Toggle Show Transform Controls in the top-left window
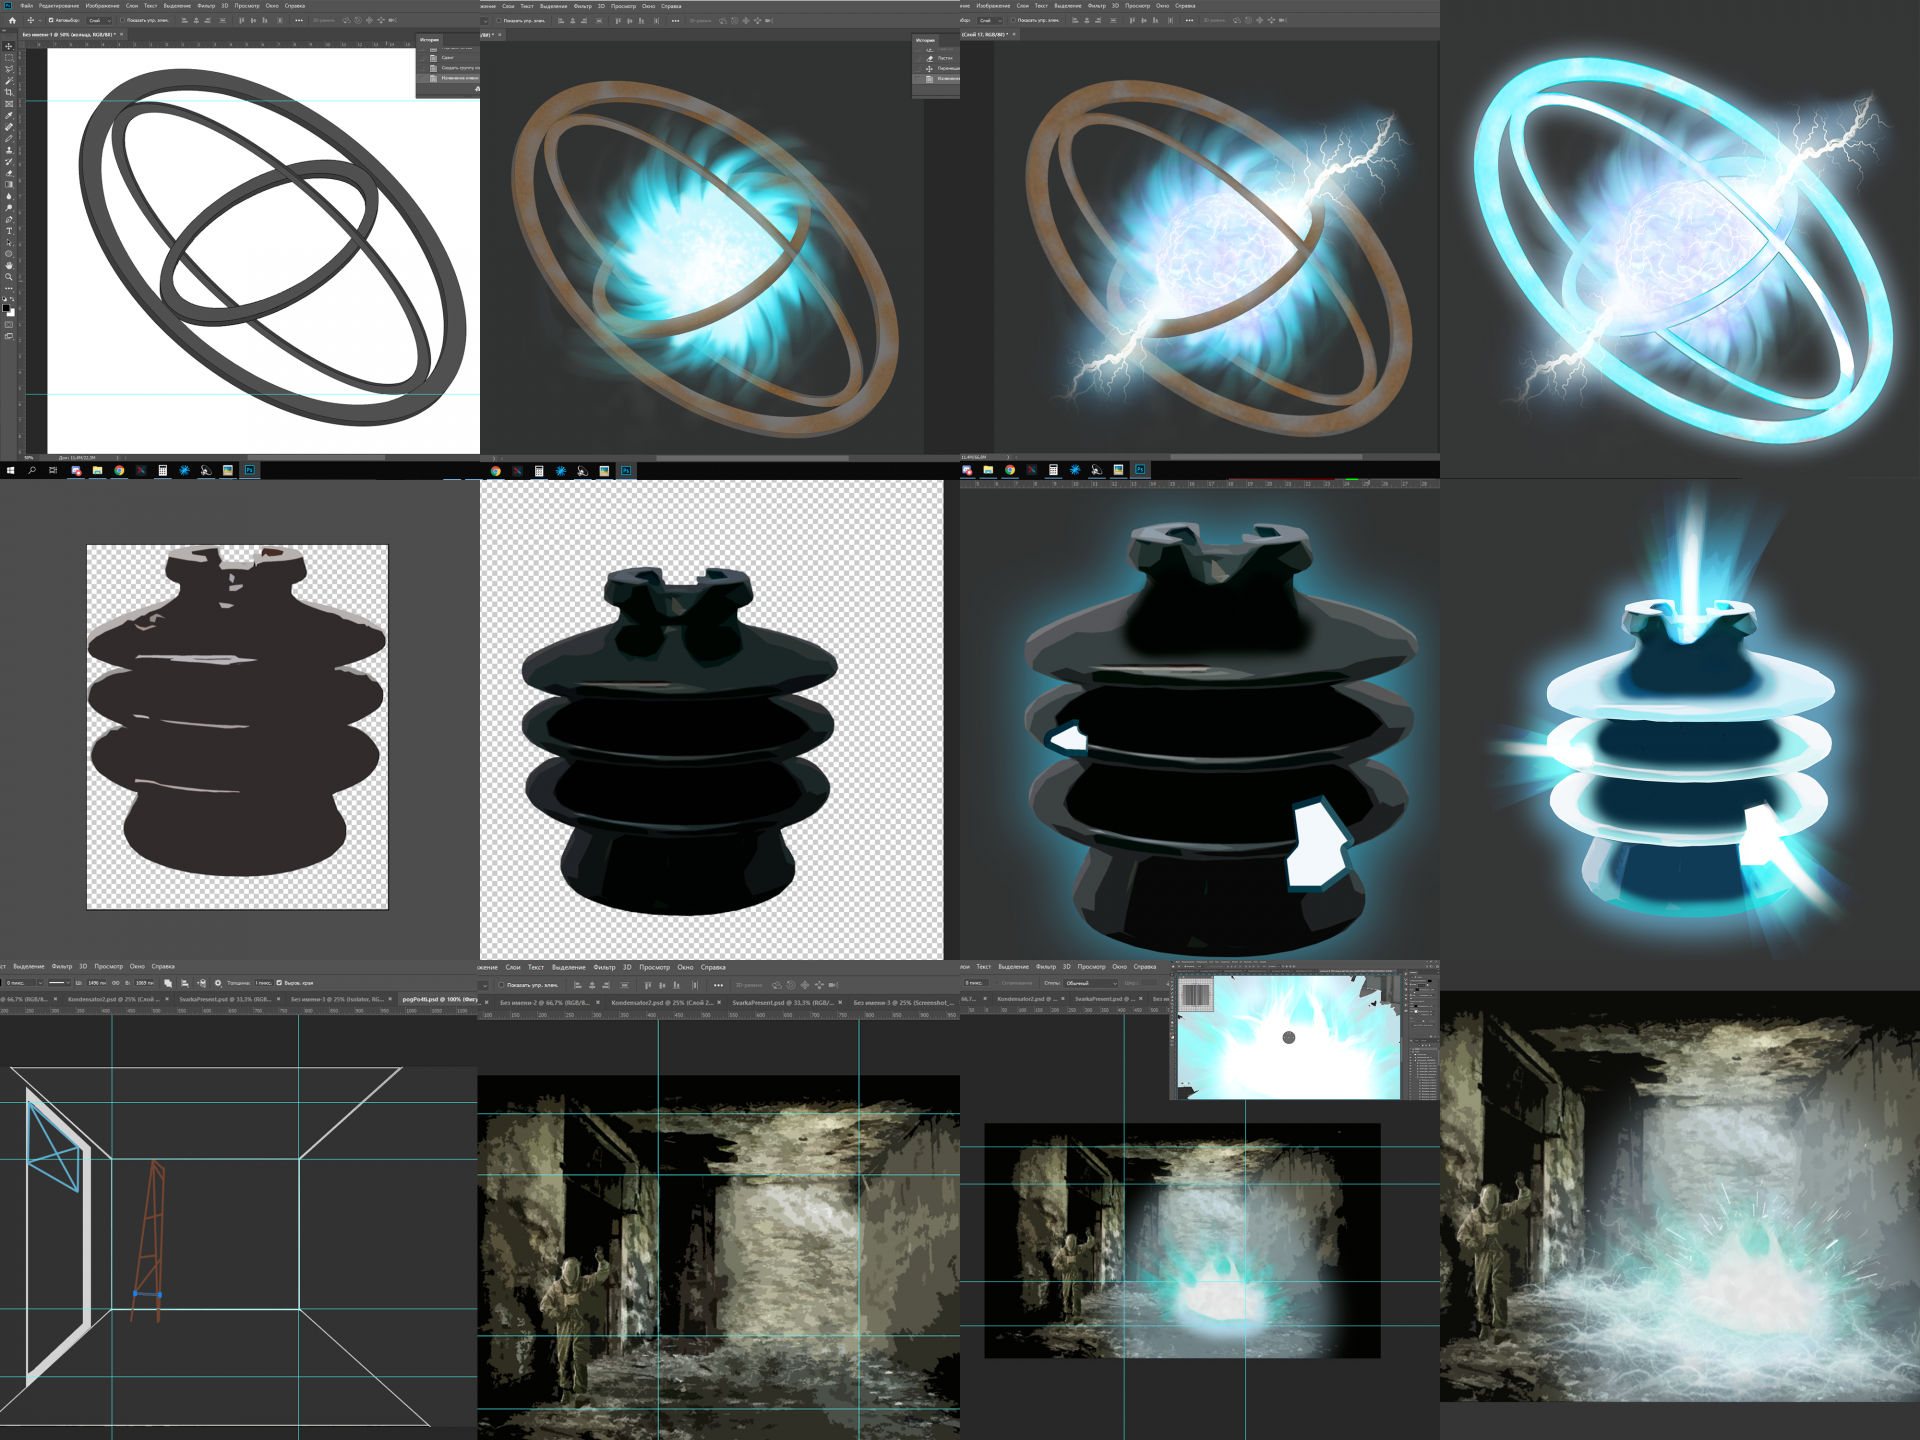Viewport: 1920px width, 1440px height. coord(122,20)
